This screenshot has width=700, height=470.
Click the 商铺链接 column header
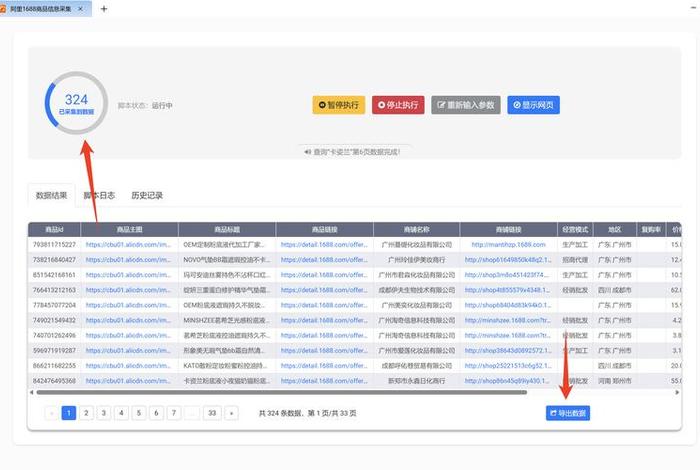[x=508, y=229]
